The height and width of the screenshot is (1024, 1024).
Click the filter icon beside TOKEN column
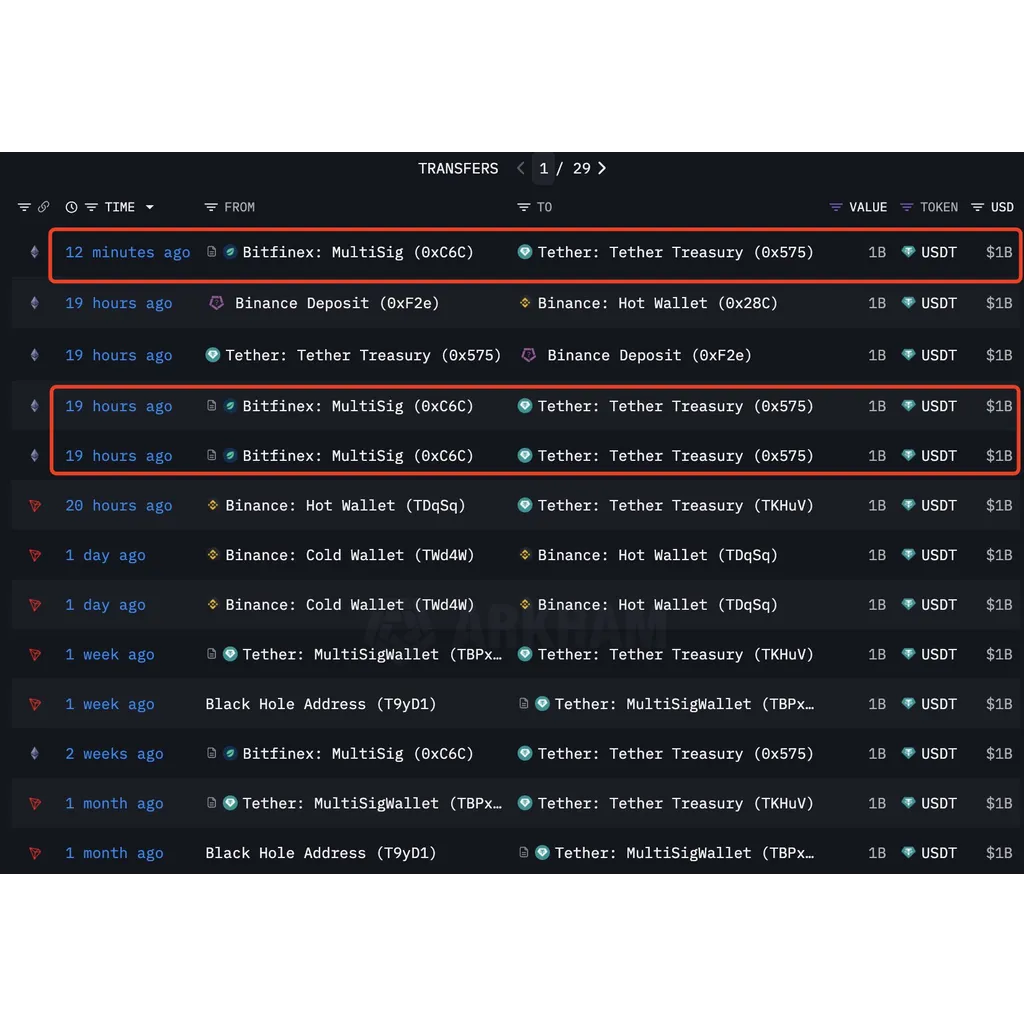point(906,207)
